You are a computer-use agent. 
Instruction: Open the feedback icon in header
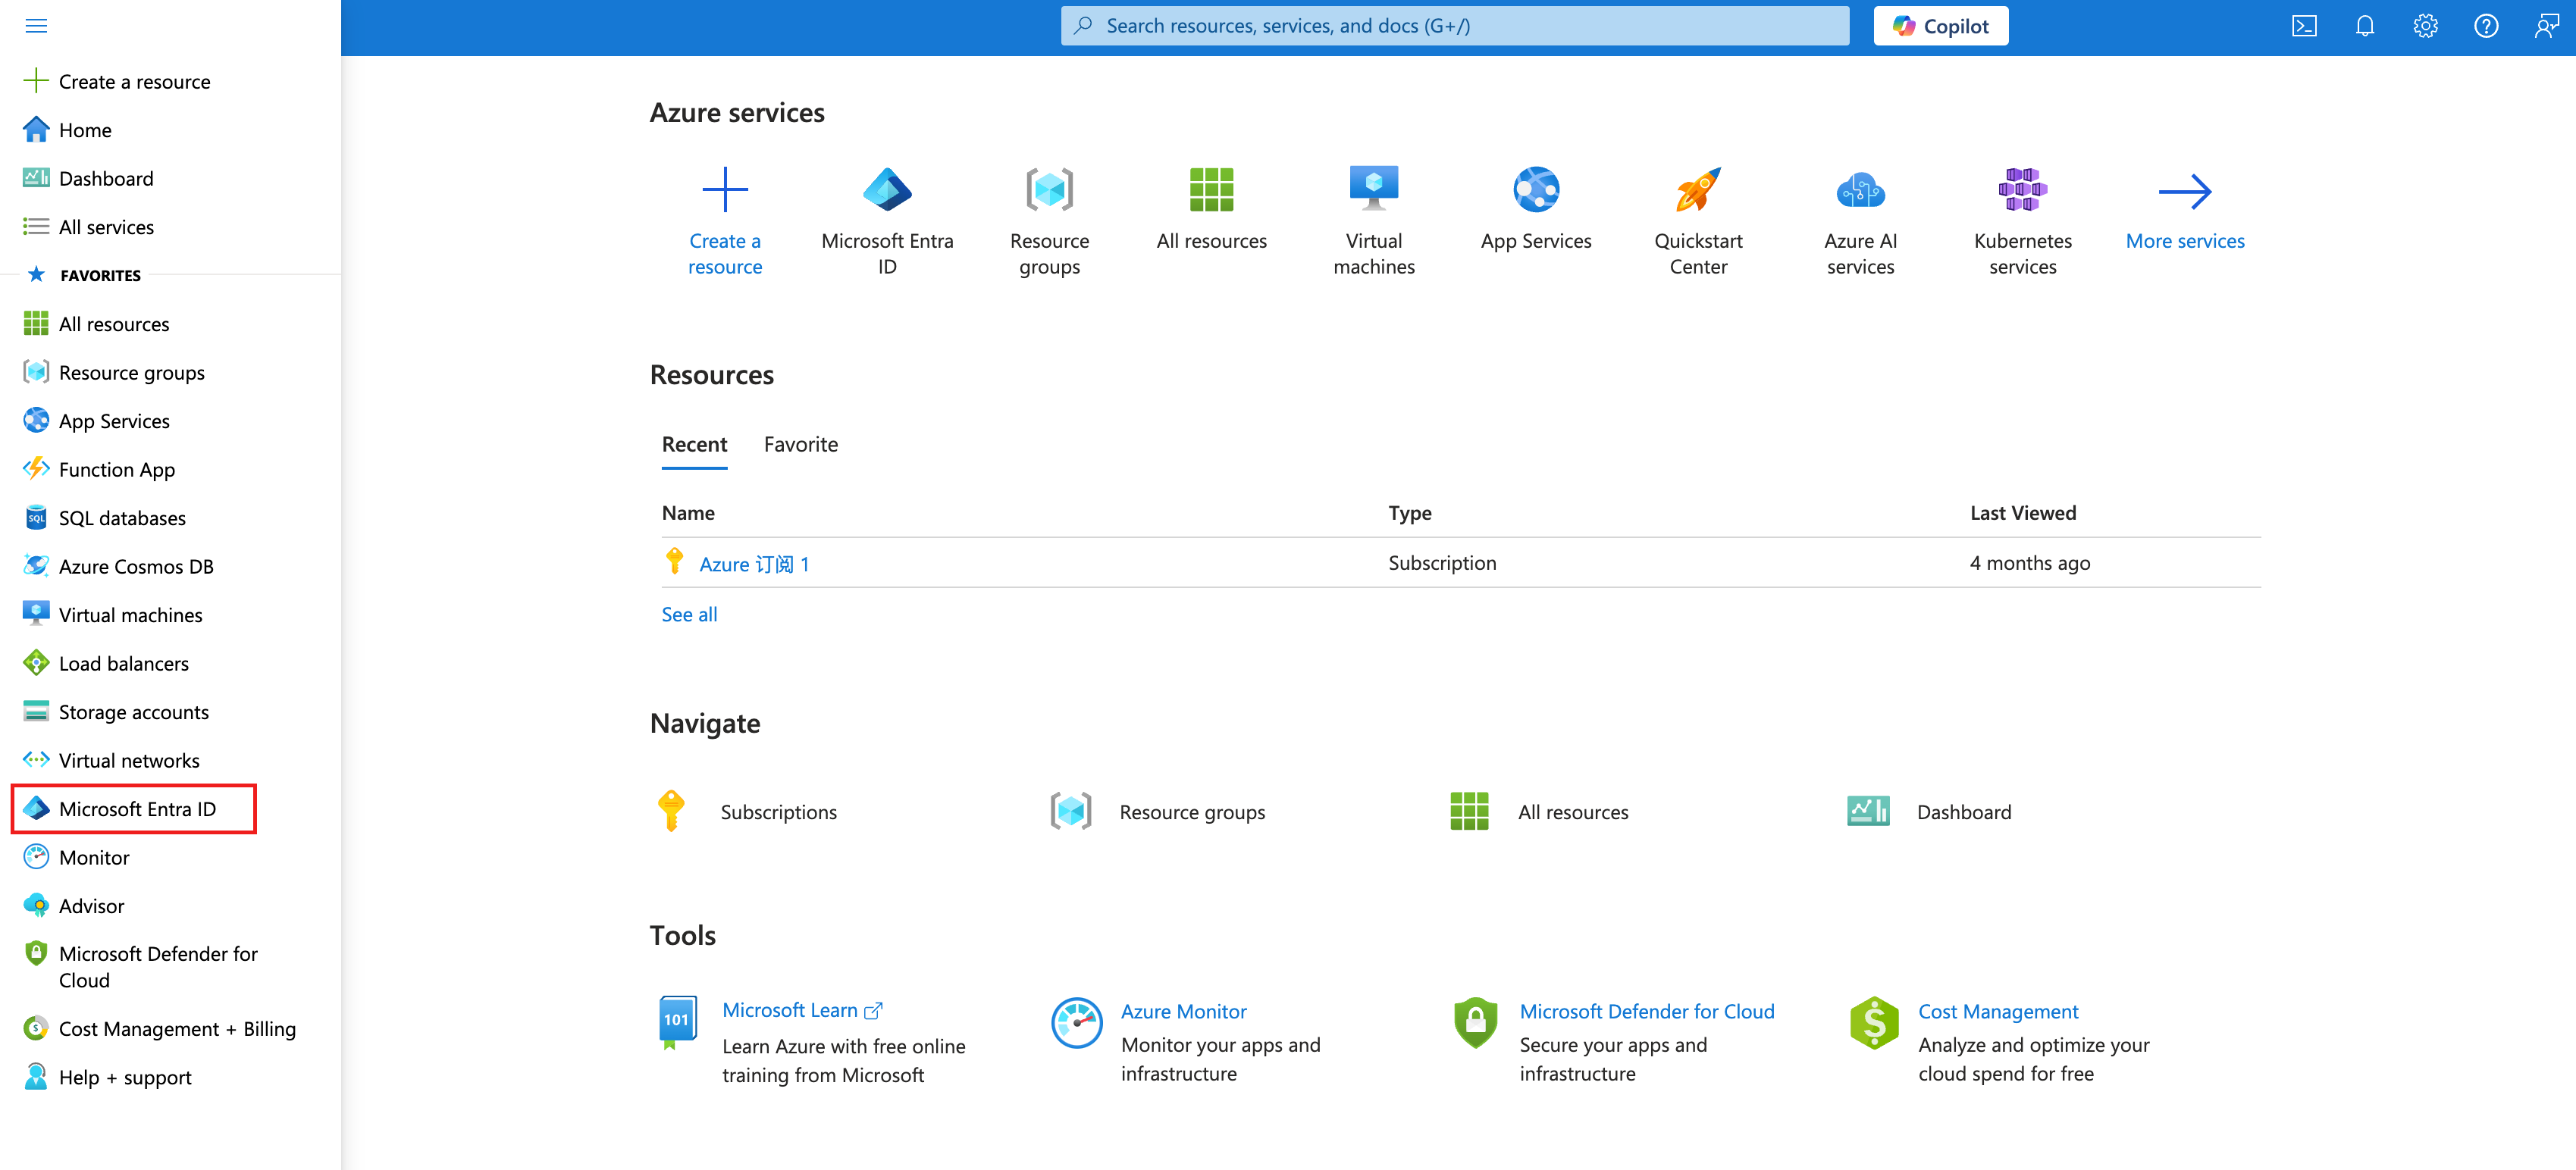(2546, 26)
